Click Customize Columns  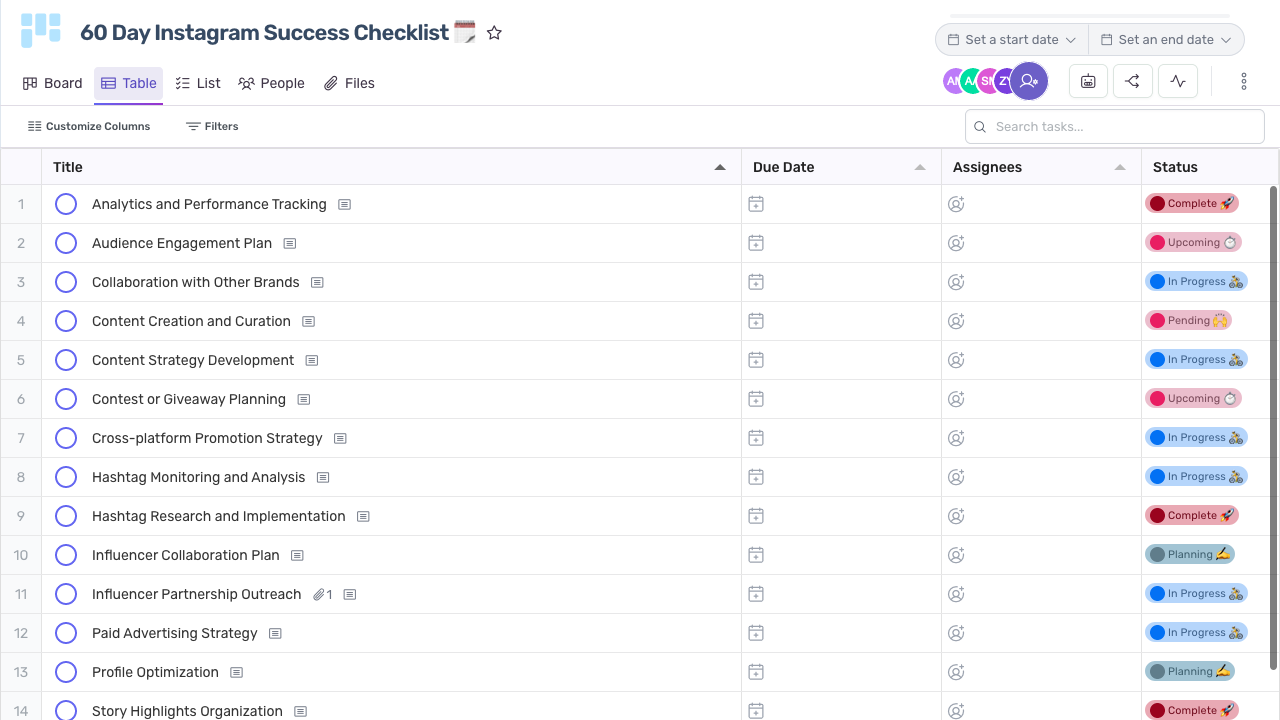(89, 126)
